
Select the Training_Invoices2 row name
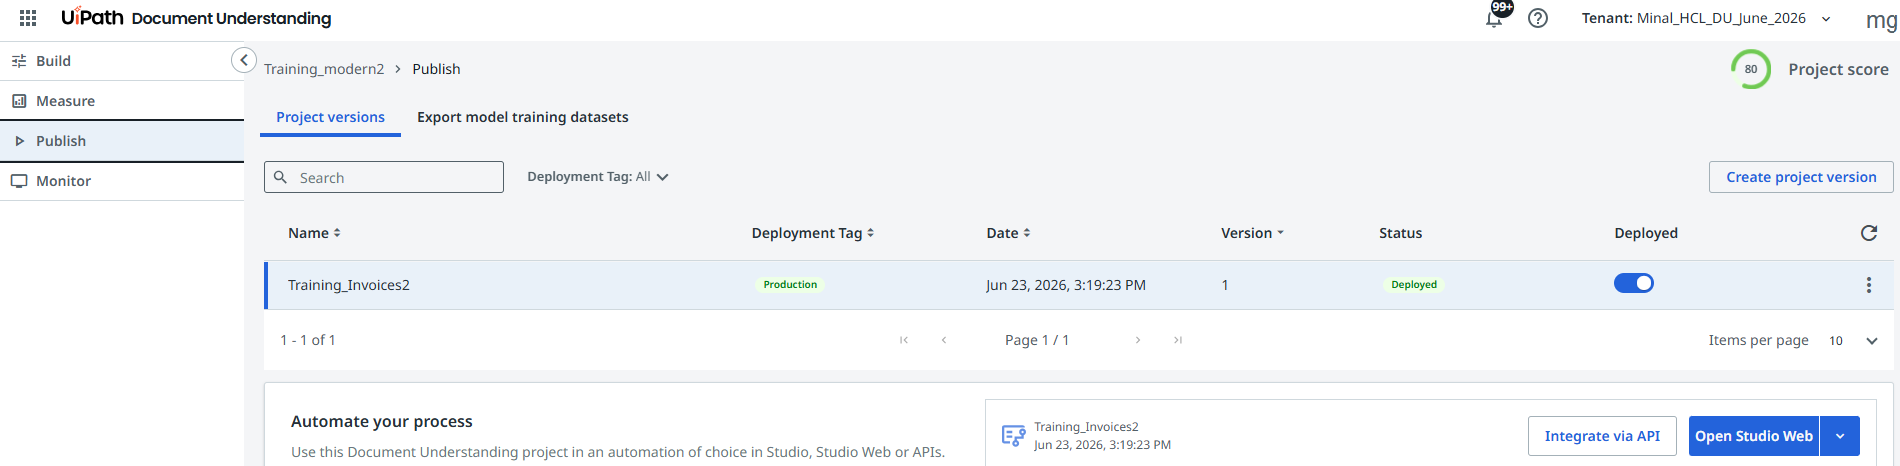click(x=349, y=285)
